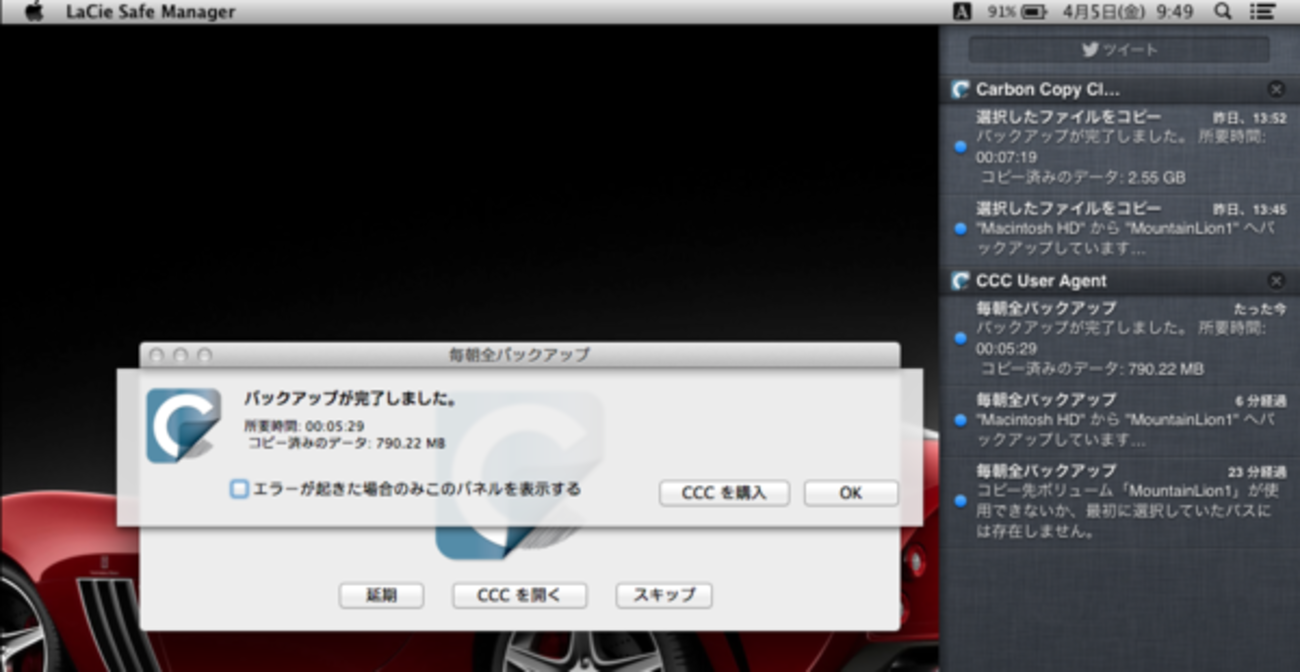Click the input source "A" icon

point(962,12)
